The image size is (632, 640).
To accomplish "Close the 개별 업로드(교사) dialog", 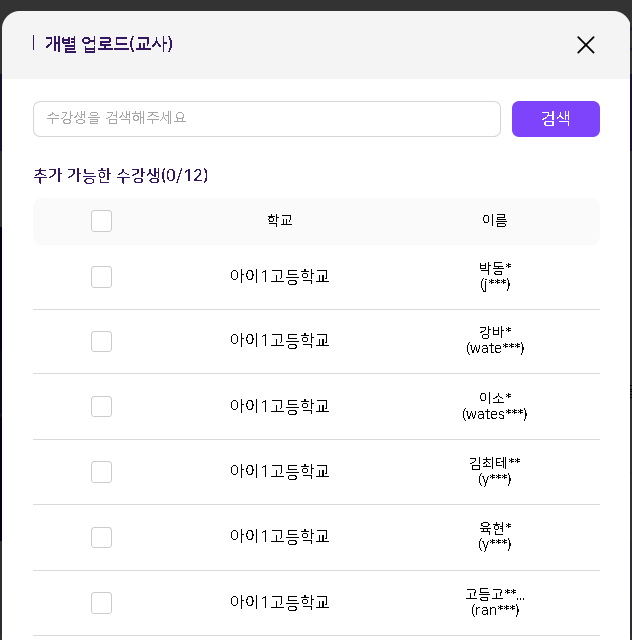I will [x=586, y=45].
